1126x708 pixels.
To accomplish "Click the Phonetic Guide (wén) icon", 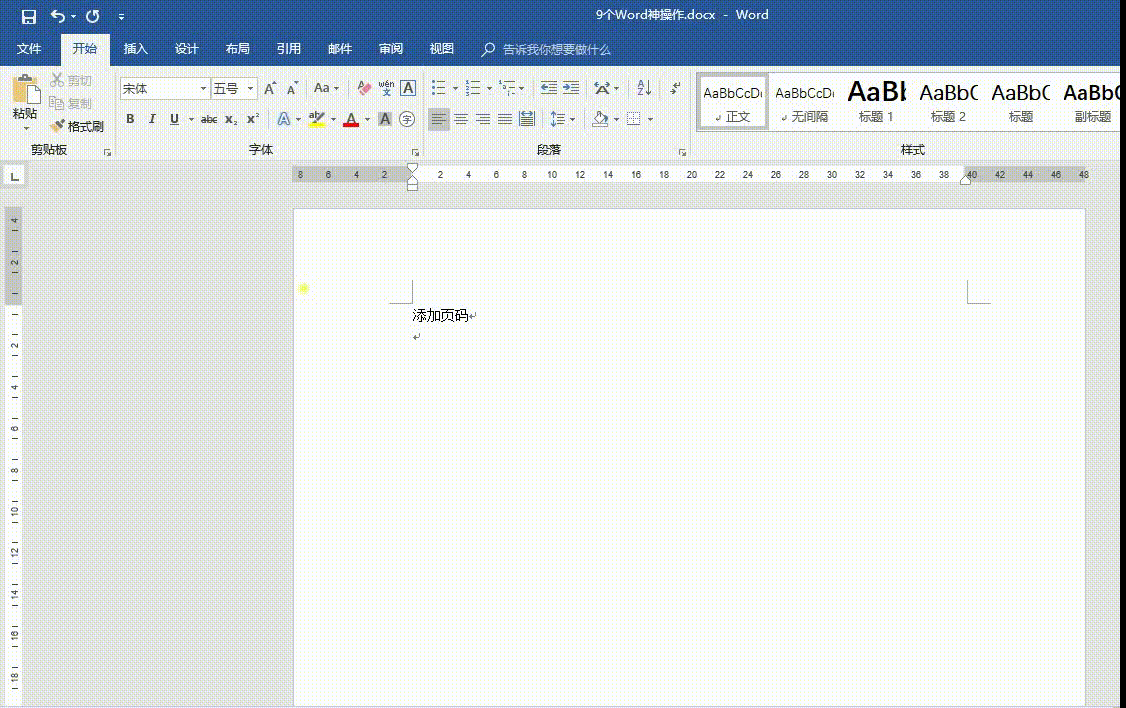I will coord(386,89).
